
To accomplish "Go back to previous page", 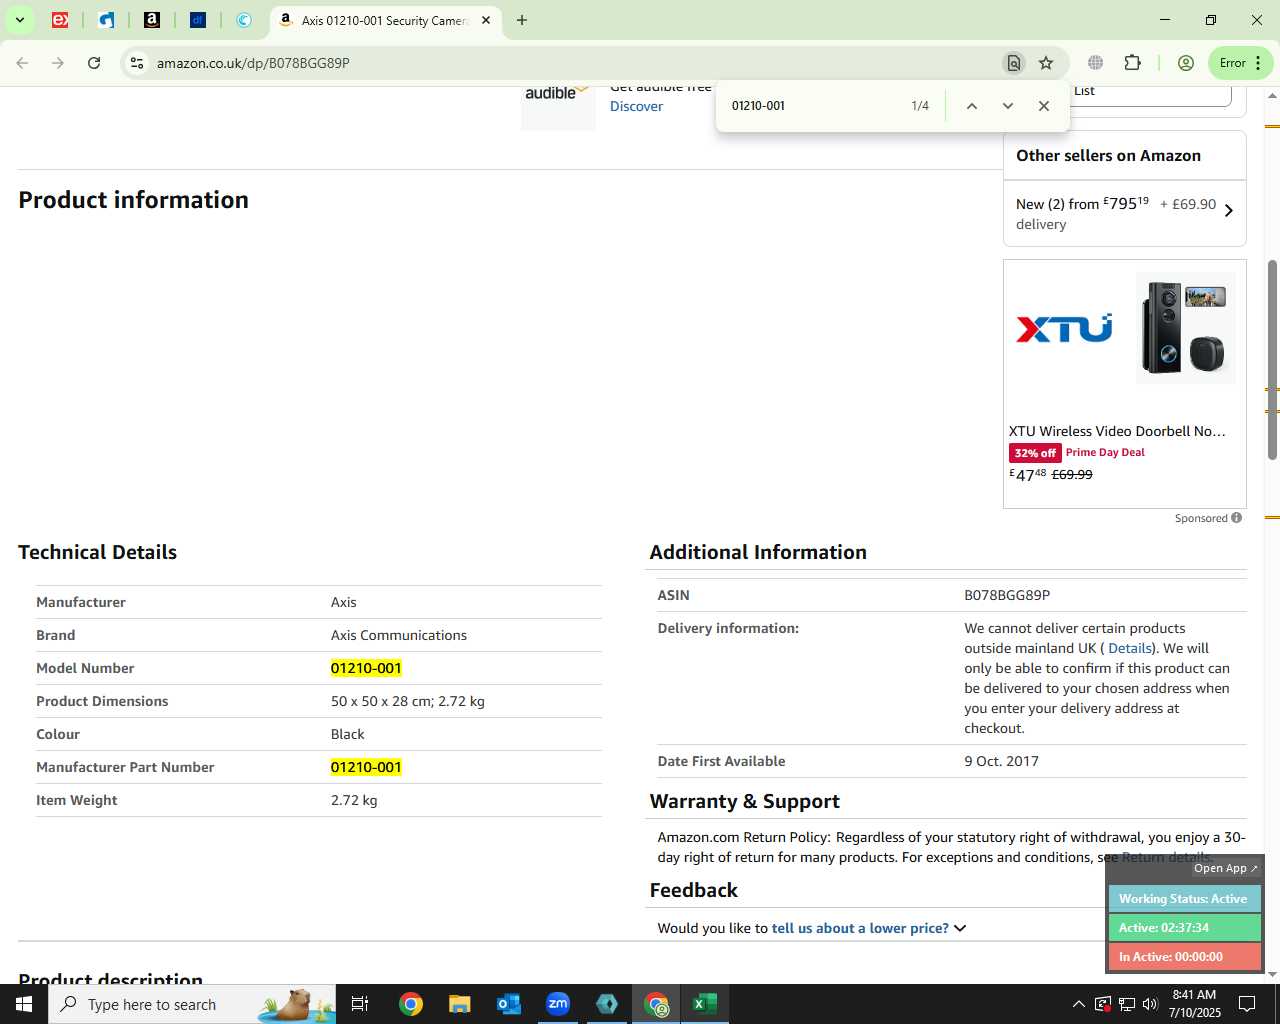I will 22,63.
